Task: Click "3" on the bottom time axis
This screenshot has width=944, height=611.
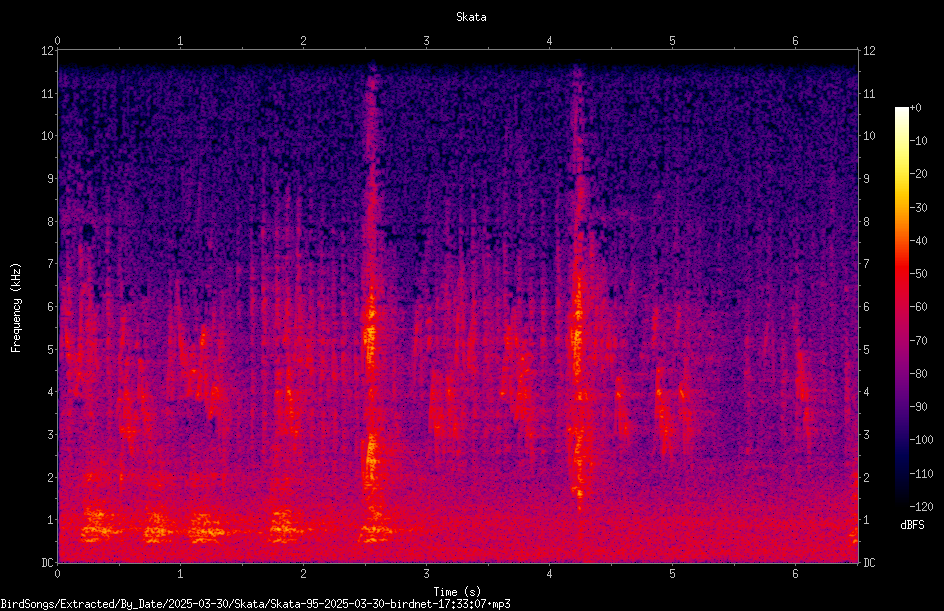Action: click(426, 574)
